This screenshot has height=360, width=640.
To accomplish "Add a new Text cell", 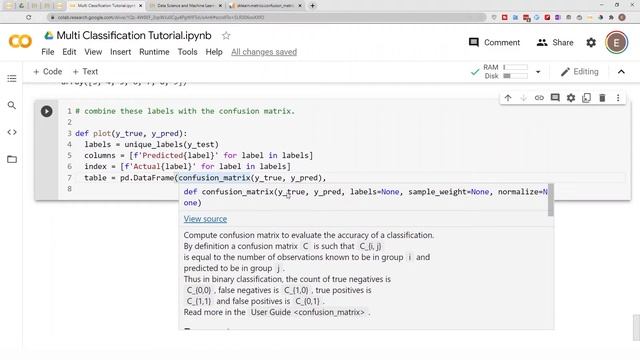I will pos(85,71).
